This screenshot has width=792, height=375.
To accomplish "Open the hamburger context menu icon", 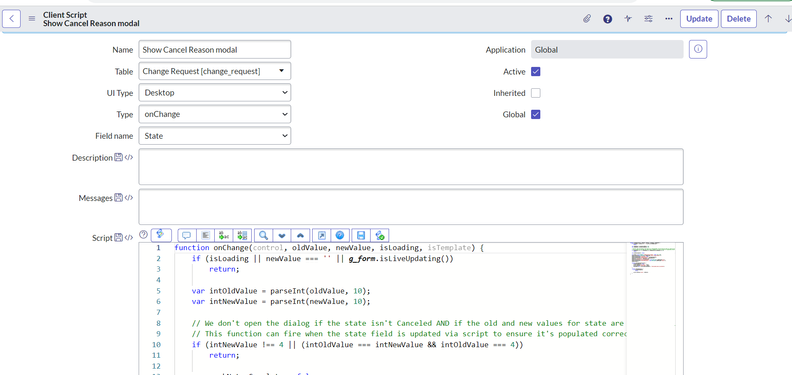I will coord(32,19).
